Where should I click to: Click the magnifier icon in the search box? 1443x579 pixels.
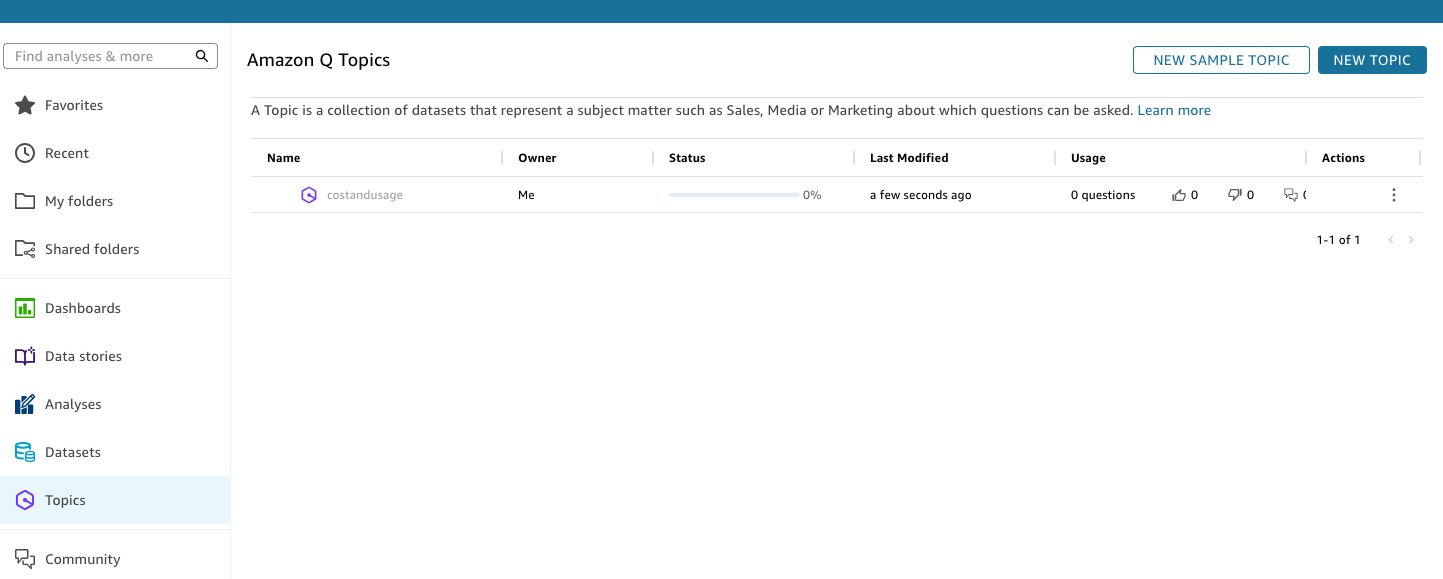point(202,56)
